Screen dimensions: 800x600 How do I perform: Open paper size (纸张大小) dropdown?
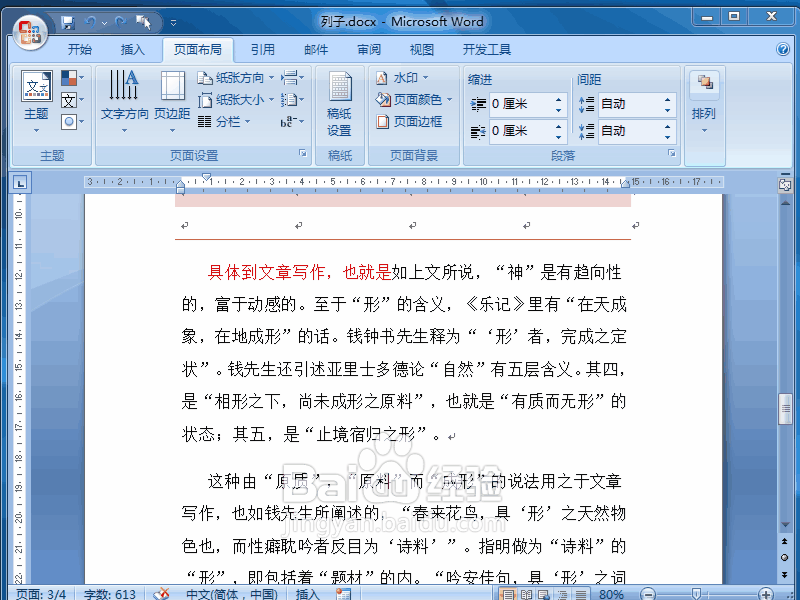coord(236,100)
